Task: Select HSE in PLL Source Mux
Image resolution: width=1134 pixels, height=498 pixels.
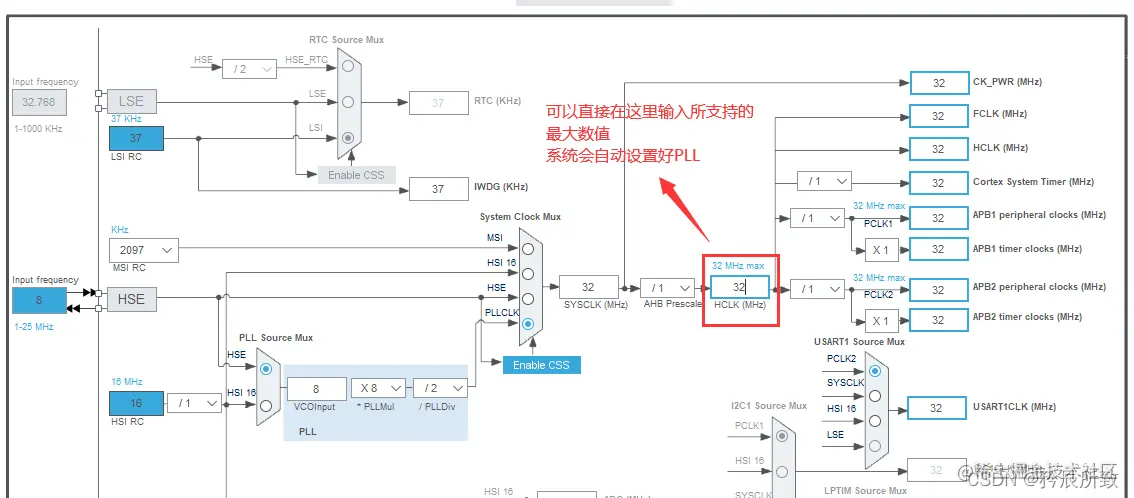Action: click(266, 369)
